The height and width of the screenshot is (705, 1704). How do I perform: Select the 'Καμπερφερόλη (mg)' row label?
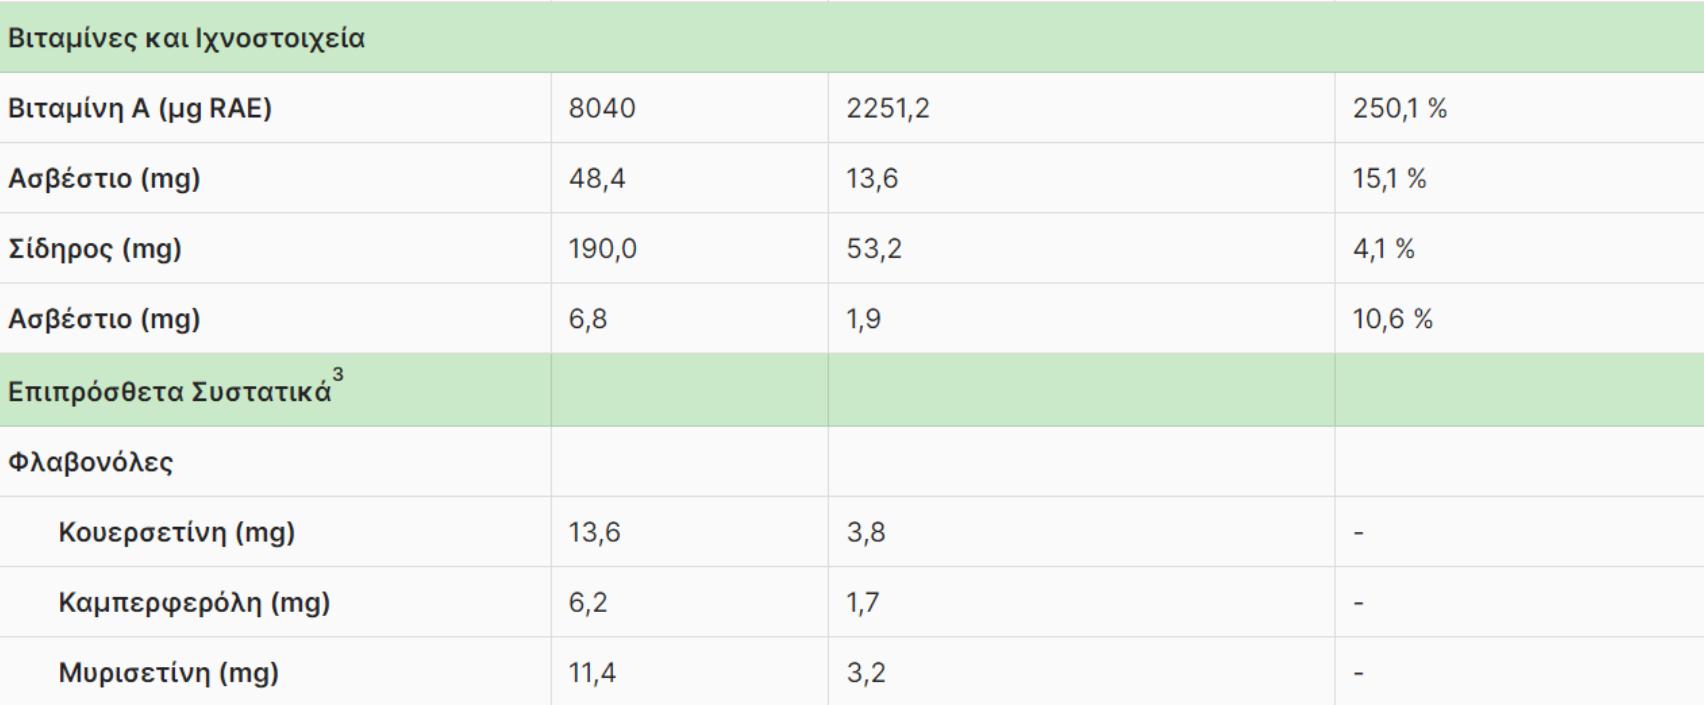pos(194,602)
